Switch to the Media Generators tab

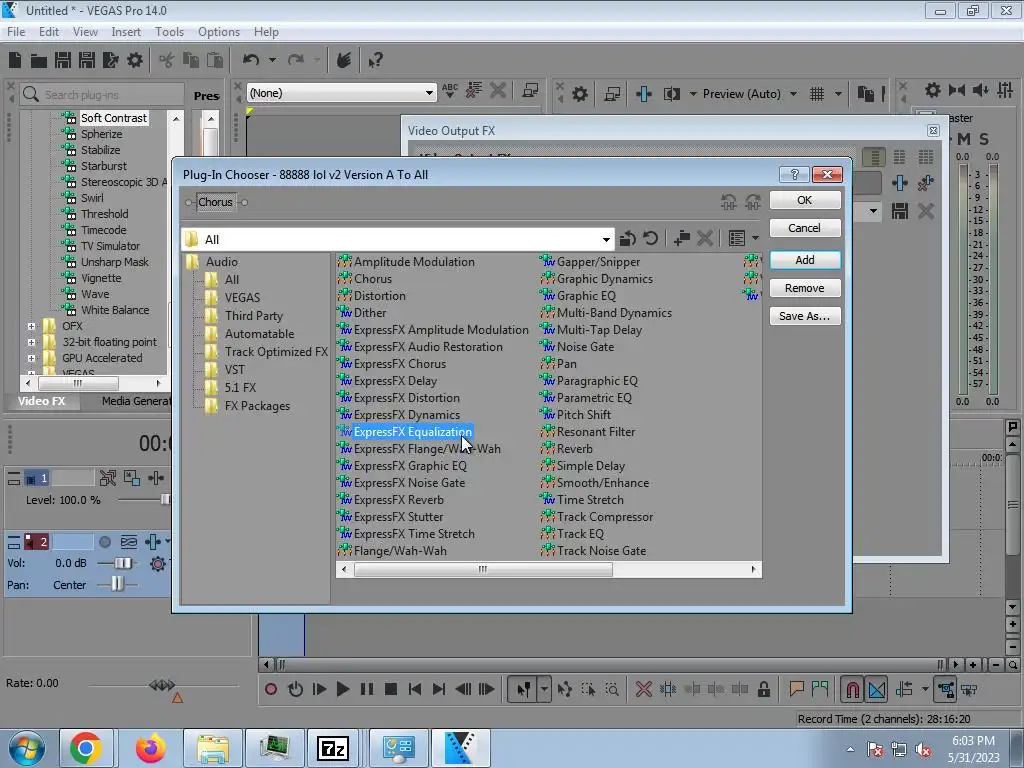tap(136, 401)
